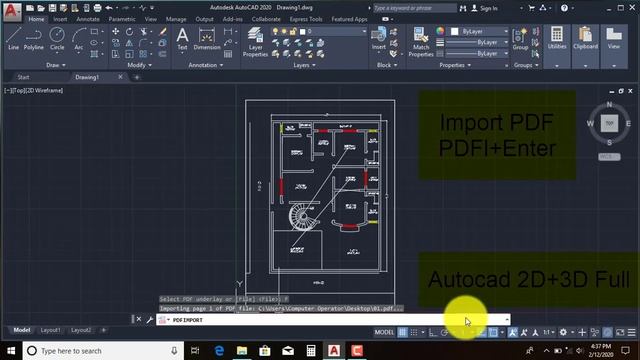Open the Clipboard panel

point(585,46)
